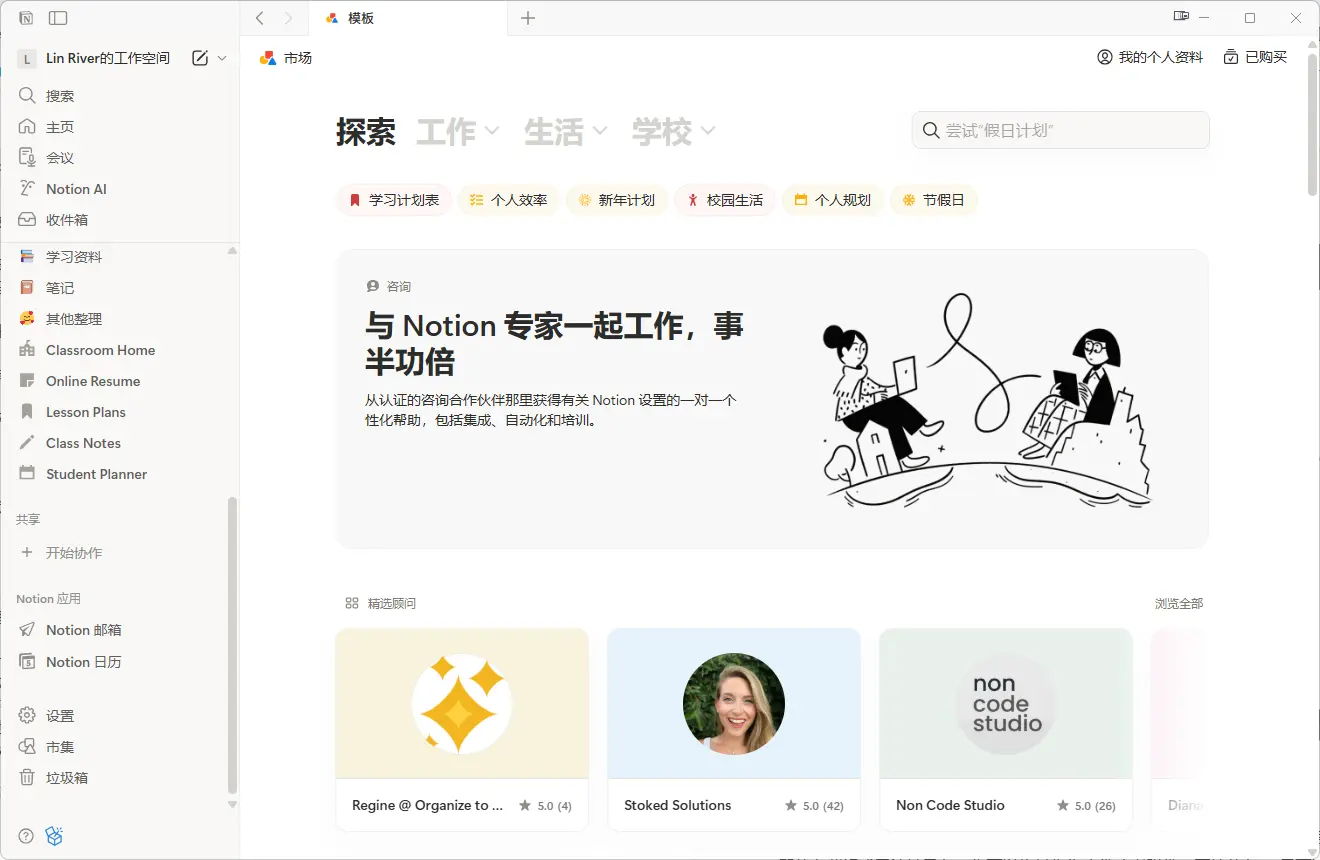Open a new tab with plus icon
This screenshot has height=860, width=1320.
point(528,18)
